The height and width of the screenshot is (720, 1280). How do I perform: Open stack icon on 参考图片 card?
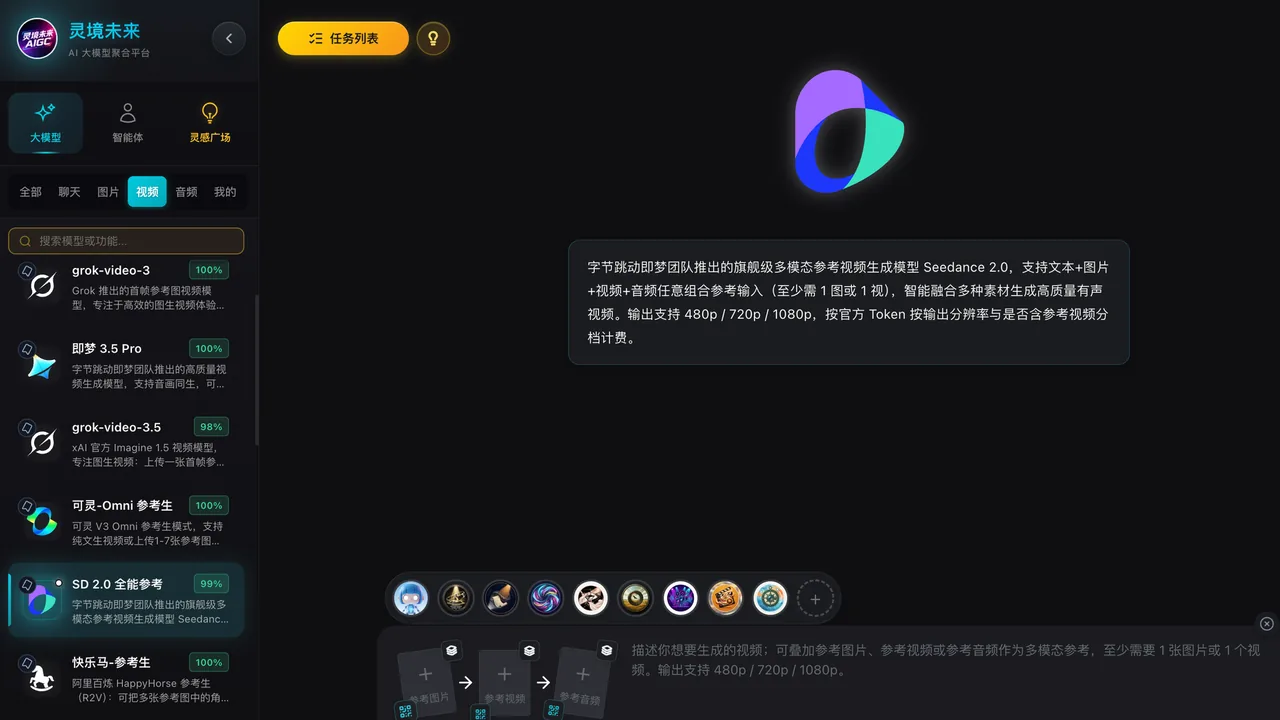point(452,650)
